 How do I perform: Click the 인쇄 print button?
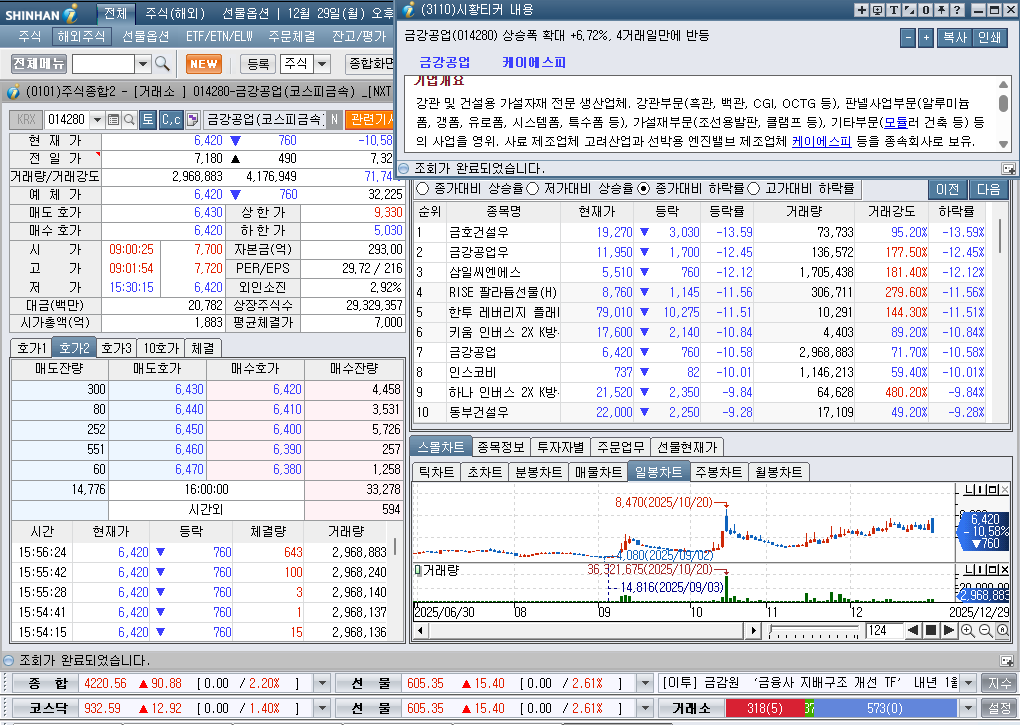989,38
